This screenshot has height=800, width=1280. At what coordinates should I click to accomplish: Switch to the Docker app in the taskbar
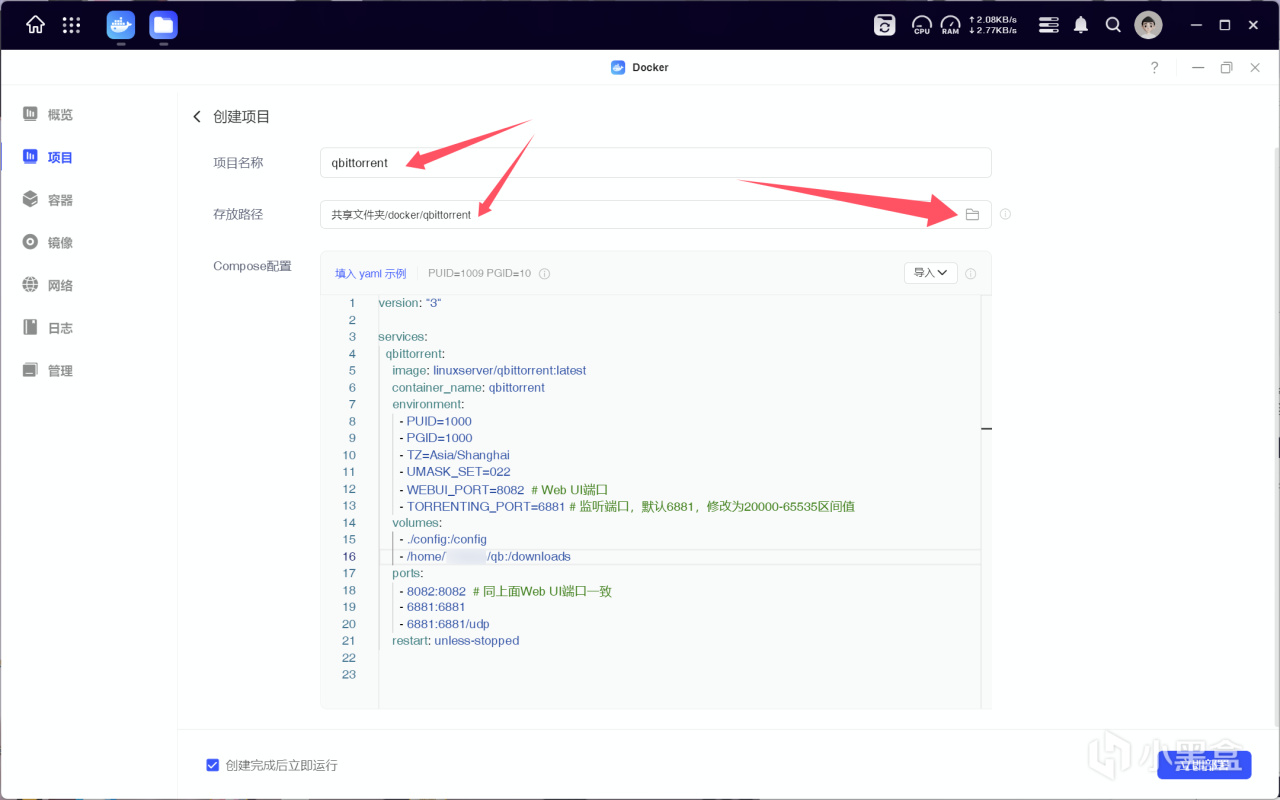121,25
